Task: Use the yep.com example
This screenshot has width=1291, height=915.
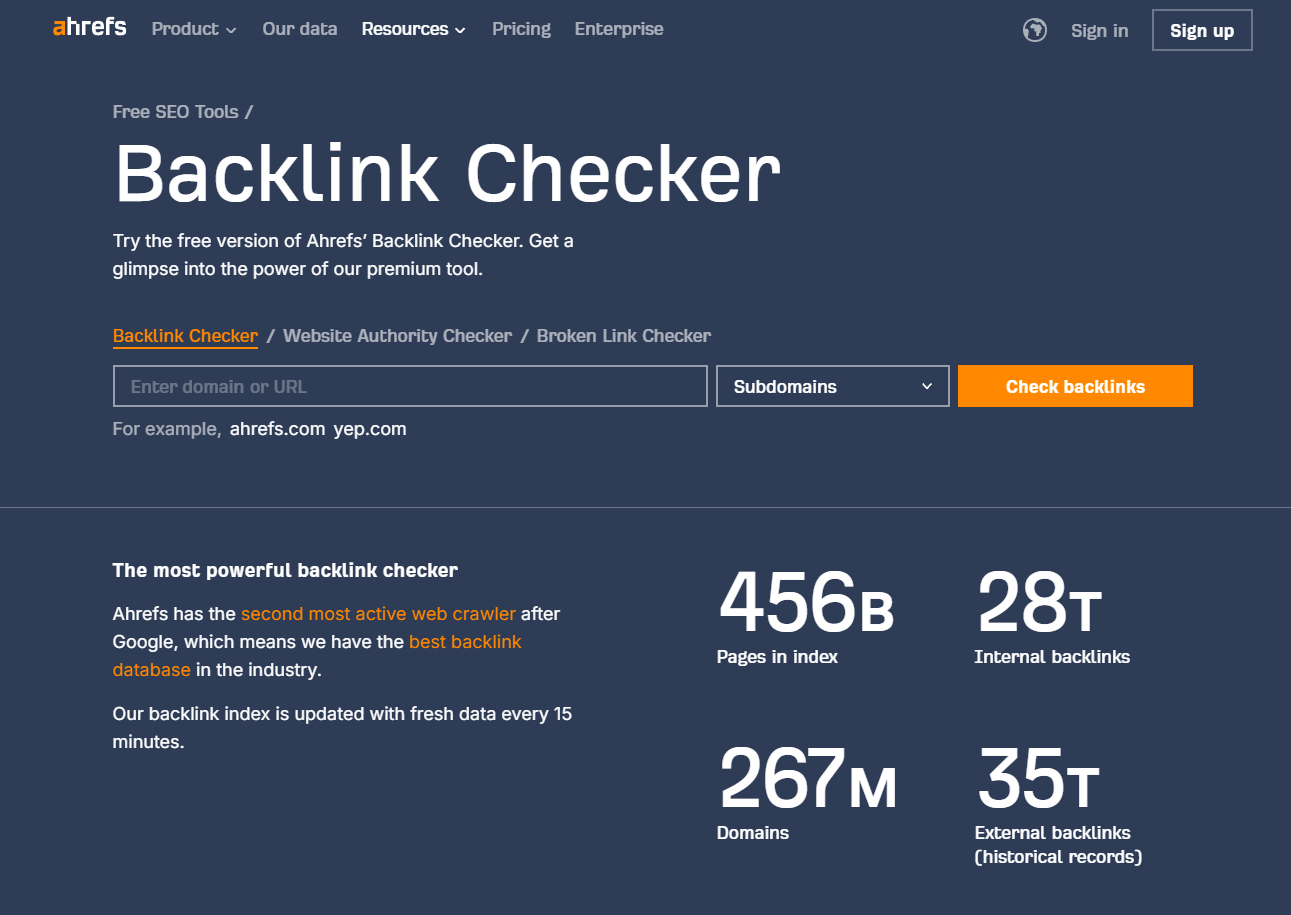Action: (x=370, y=429)
